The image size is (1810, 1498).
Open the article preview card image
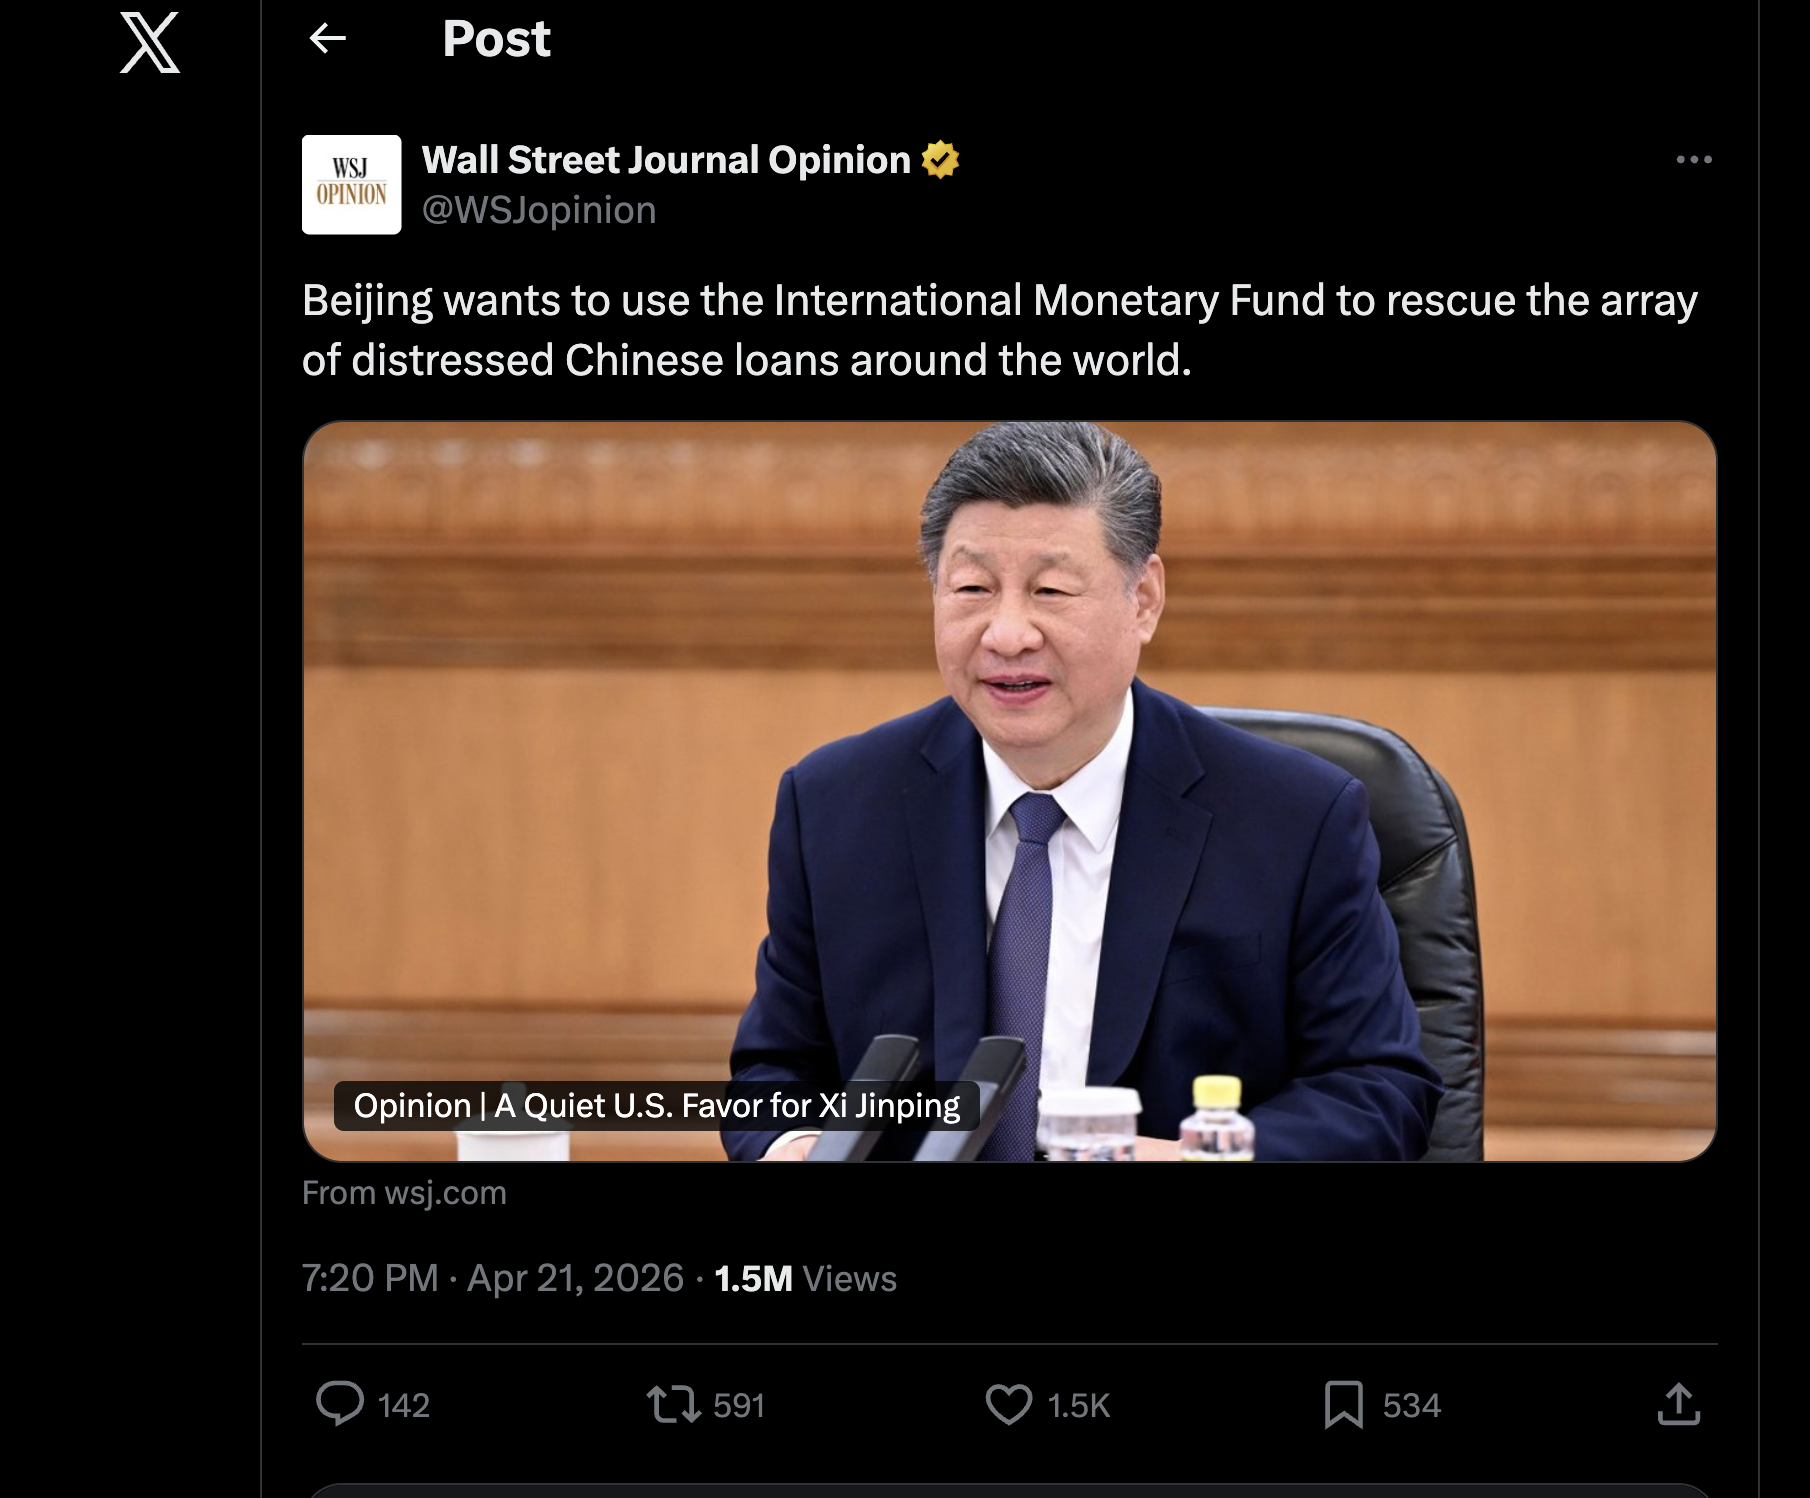click(1010, 791)
